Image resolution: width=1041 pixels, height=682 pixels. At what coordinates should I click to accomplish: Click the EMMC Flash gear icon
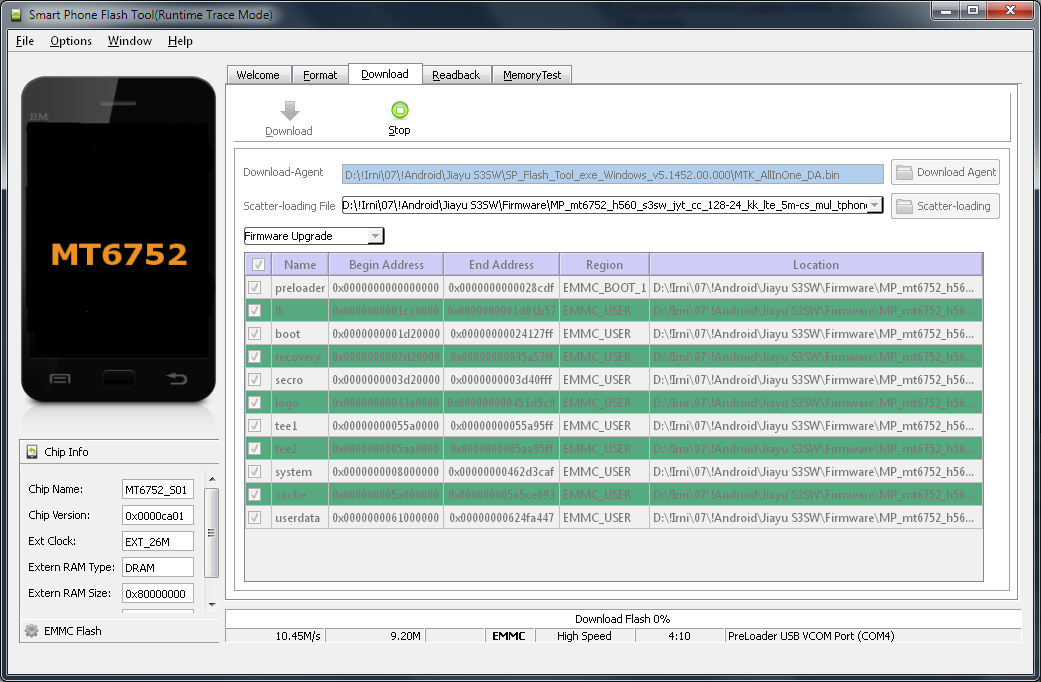pos(31,631)
